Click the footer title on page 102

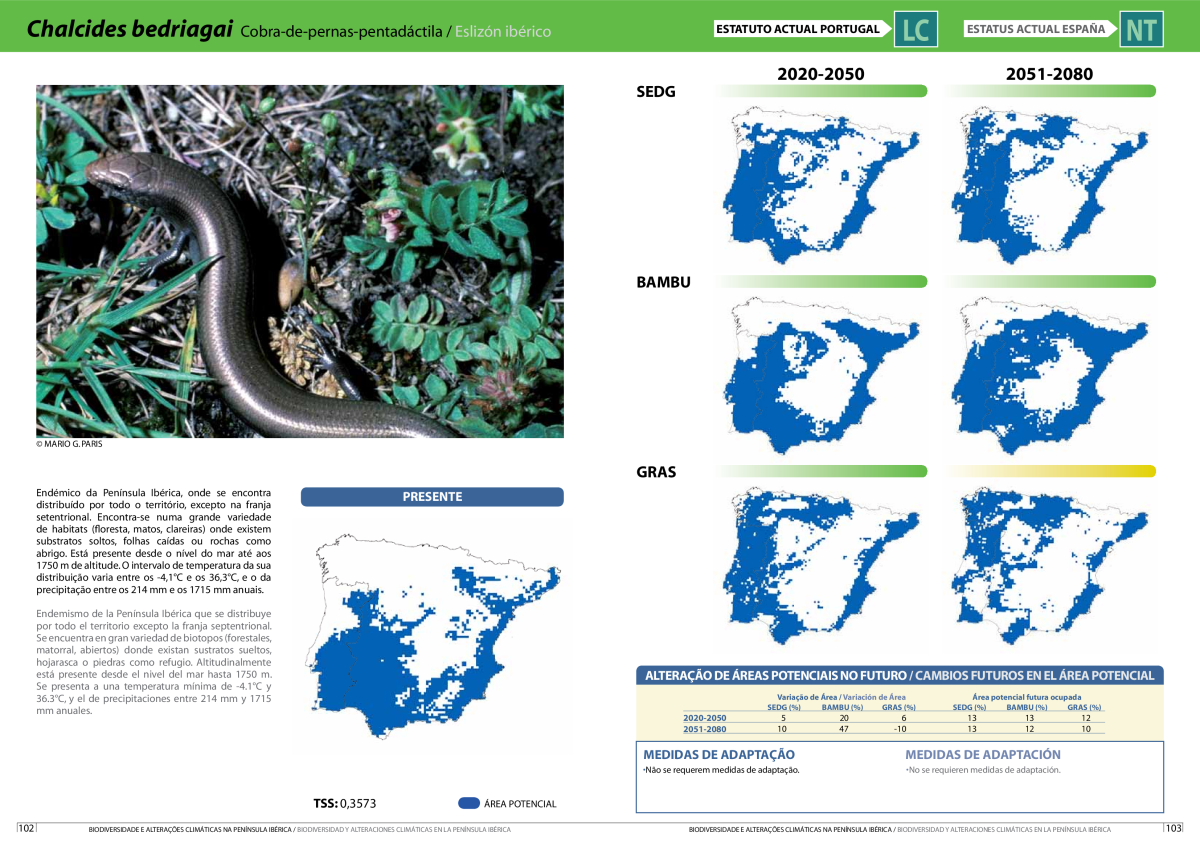click(x=300, y=829)
